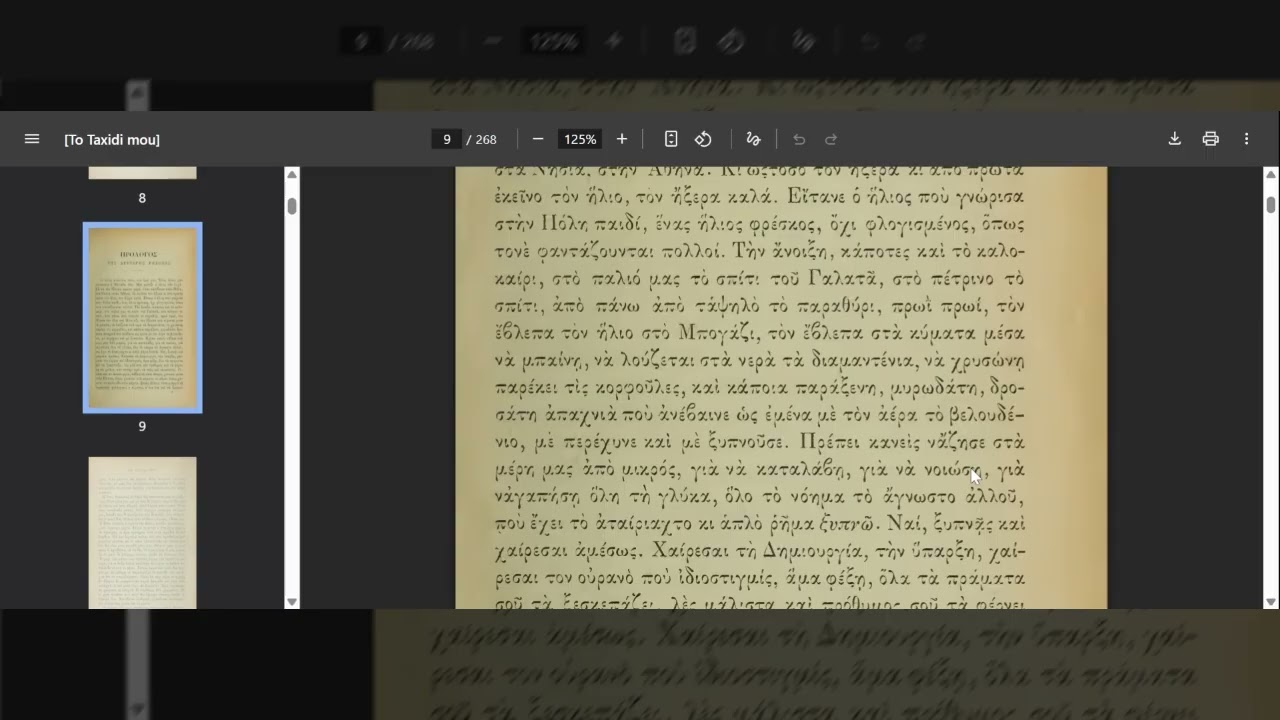Viewport: 1280px width, 720px height.
Task: Click the zoom in plus icon
Action: point(622,139)
